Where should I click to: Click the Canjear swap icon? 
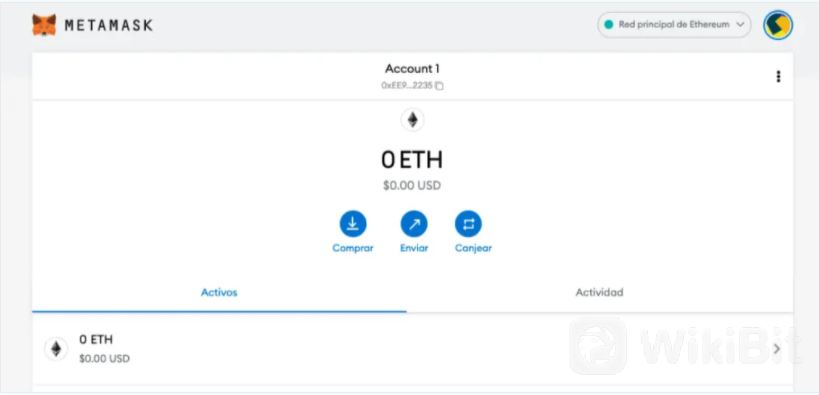(x=469, y=224)
